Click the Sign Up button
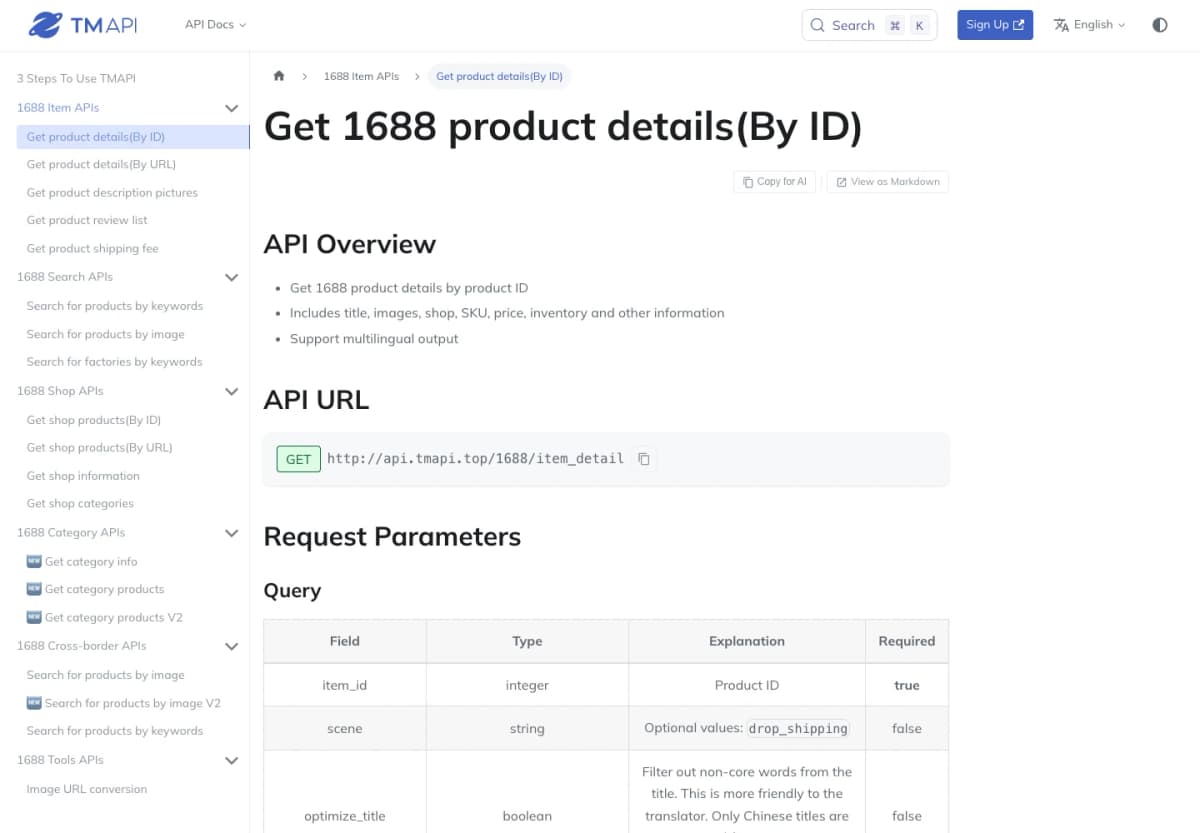Viewport: 1200px width, 833px height. pyautogui.click(x=995, y=25)
